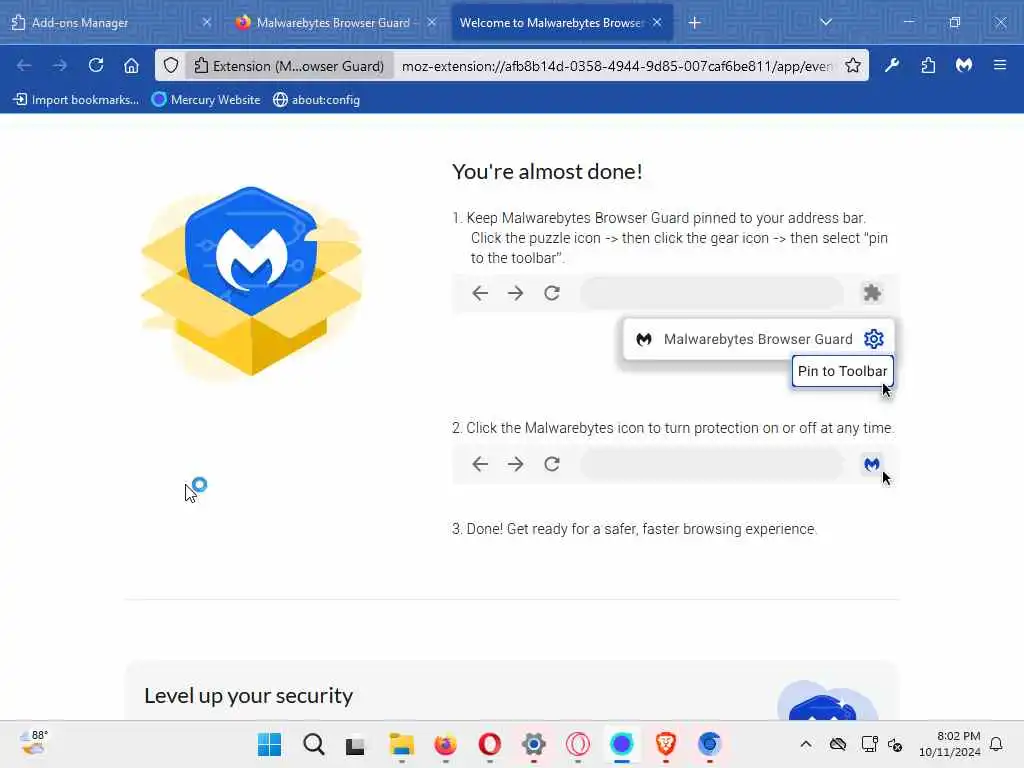Open Settings gear from the taskbar
This screenshot has height=768, width=1024.
click(x=534, y=744)
